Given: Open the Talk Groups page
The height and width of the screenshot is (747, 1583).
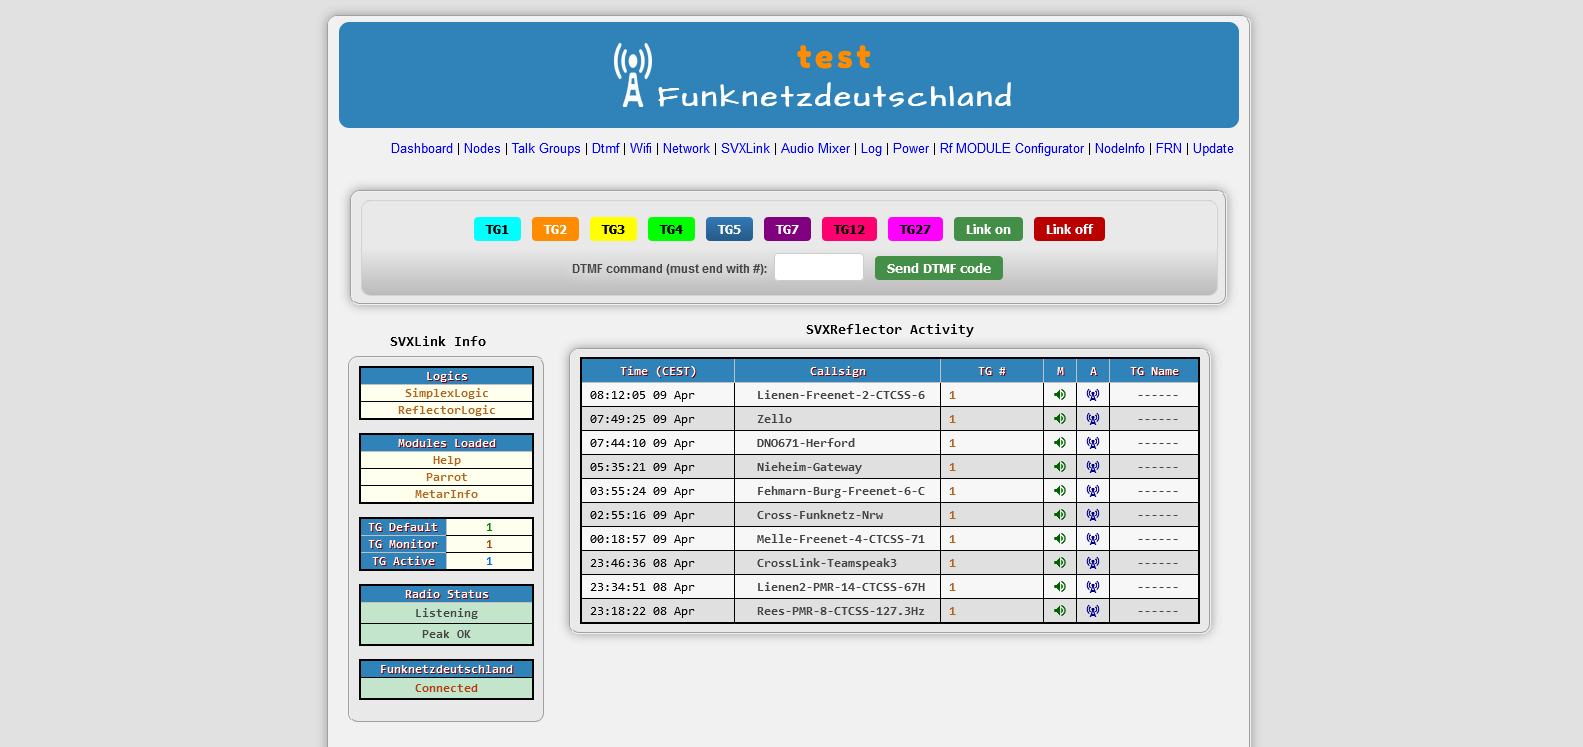Looking at the screenshot, I should (x=546, y=148).
